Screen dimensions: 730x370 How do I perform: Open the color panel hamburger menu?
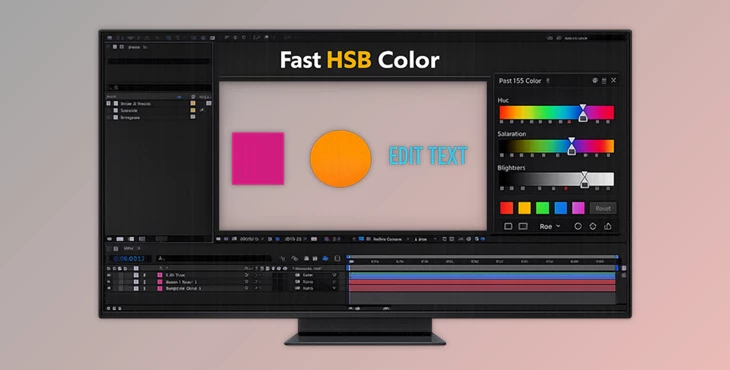click(x=604, y=81)
